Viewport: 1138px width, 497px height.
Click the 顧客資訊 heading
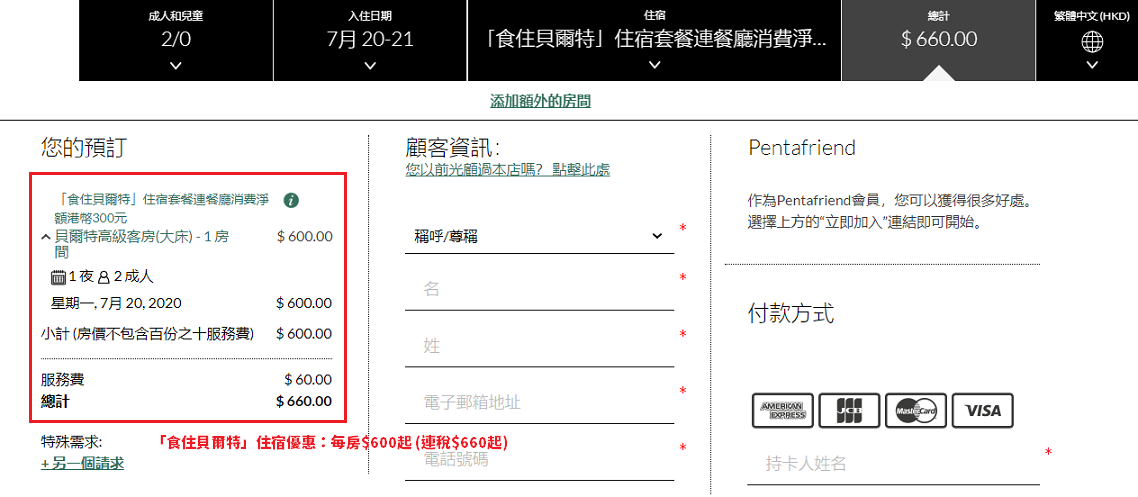click(x=453, y=147)
